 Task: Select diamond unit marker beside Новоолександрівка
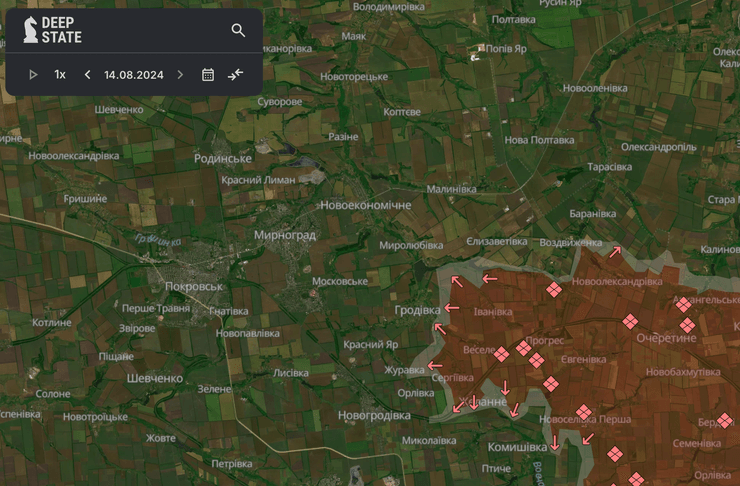(554, 290)
